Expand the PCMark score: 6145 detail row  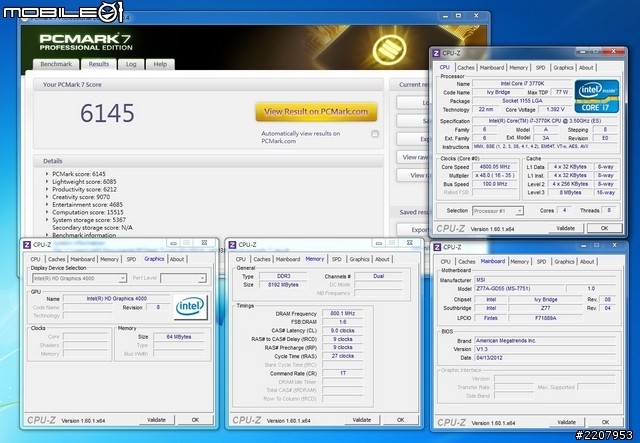coord(47,174)
